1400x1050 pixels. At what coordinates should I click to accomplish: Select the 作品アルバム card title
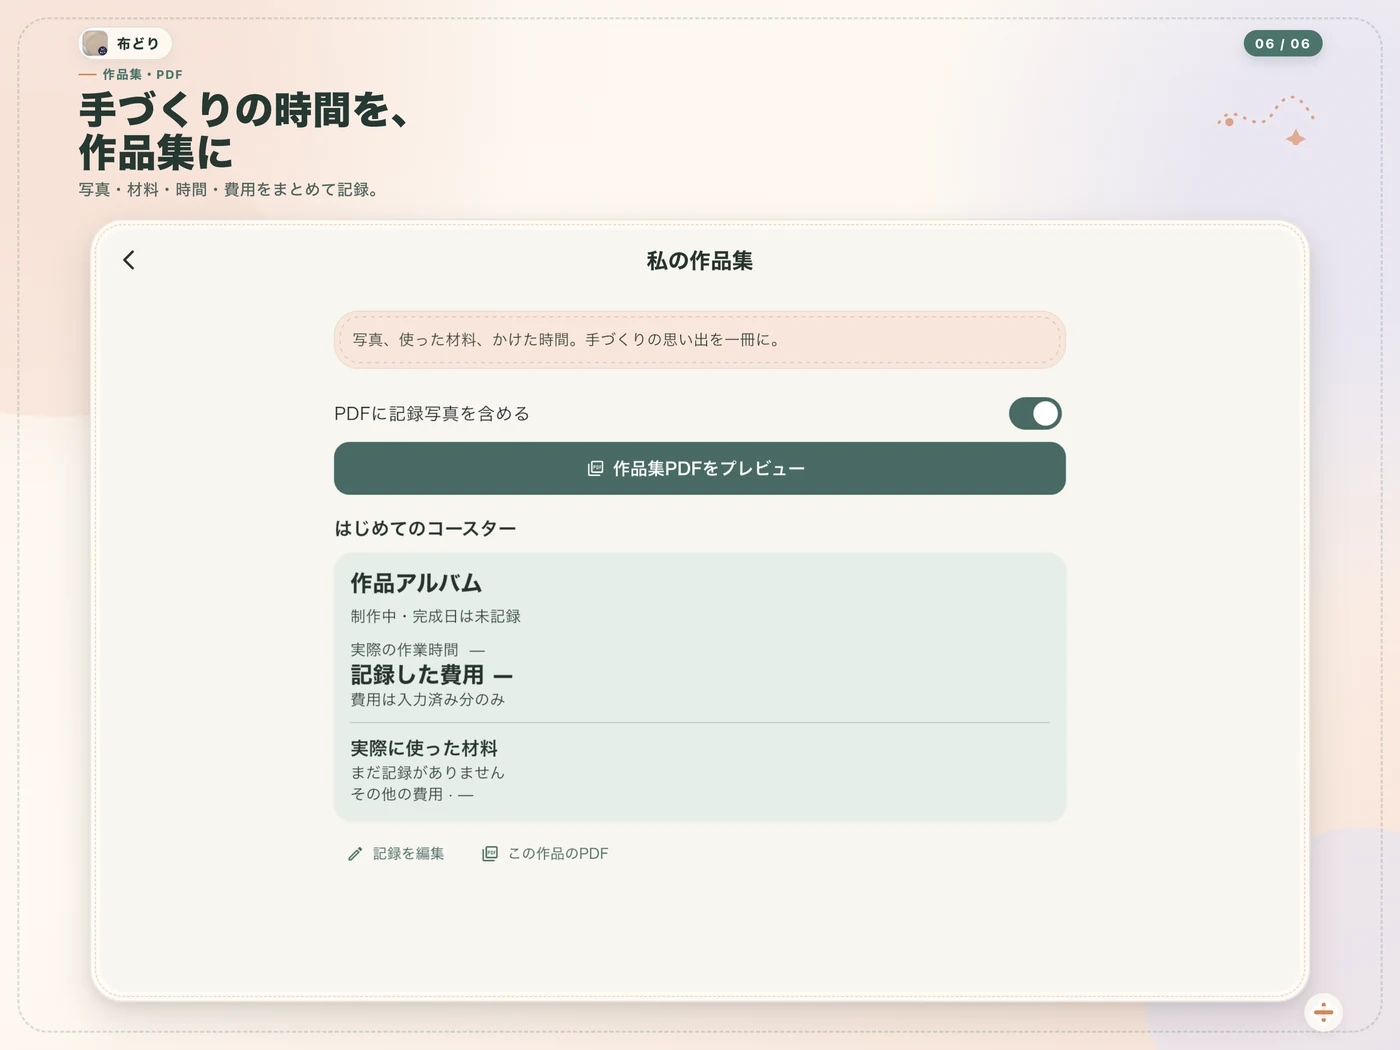coord(416,583)
